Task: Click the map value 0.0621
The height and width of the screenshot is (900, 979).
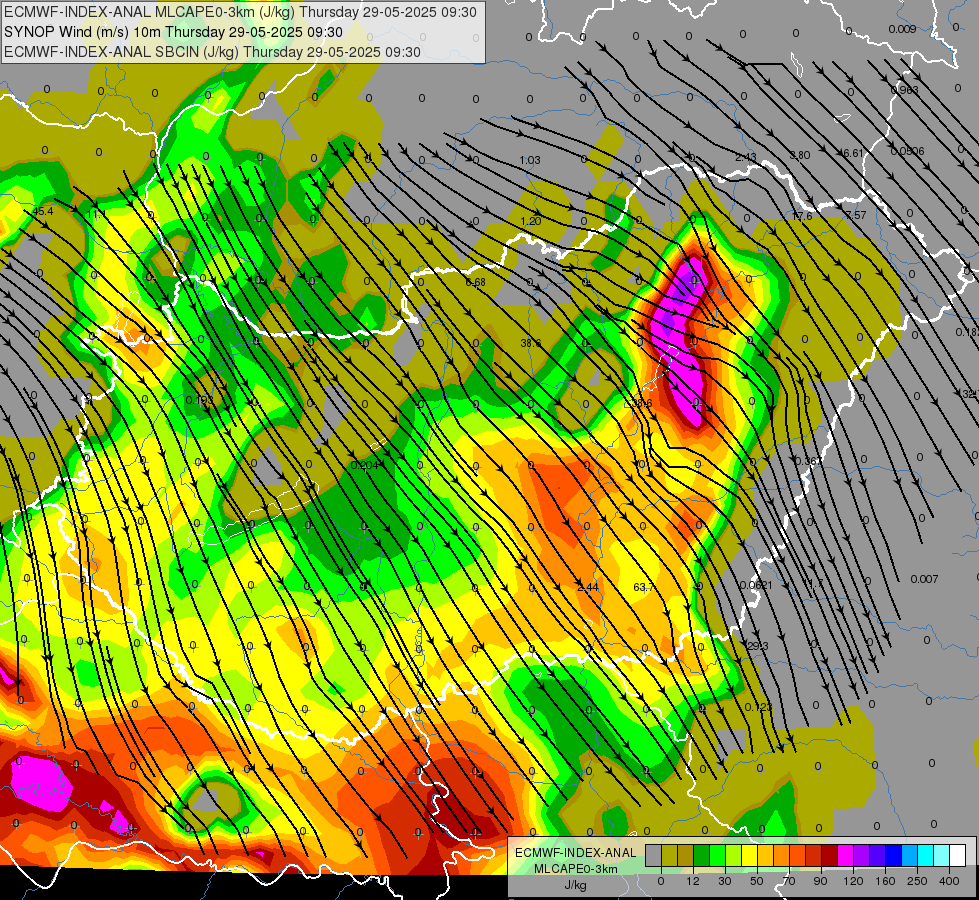Action: (x=756, y=585)
